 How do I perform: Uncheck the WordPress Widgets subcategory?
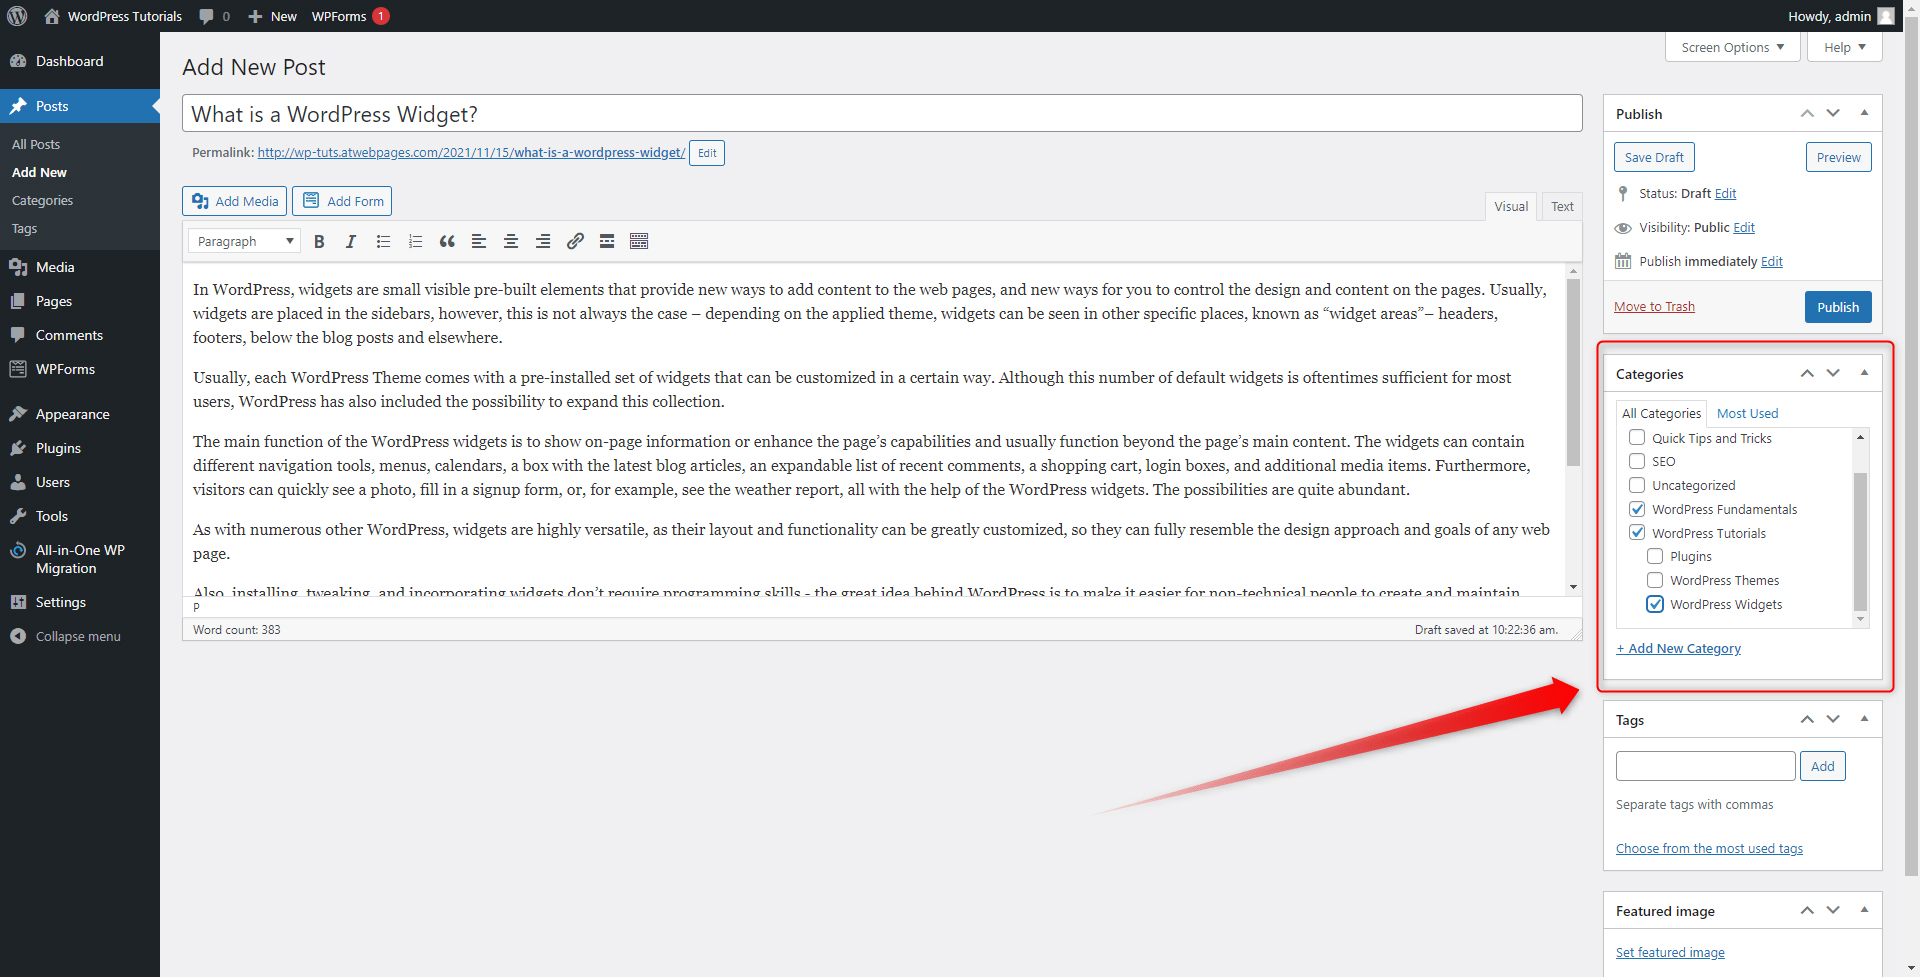(1655, 604)
